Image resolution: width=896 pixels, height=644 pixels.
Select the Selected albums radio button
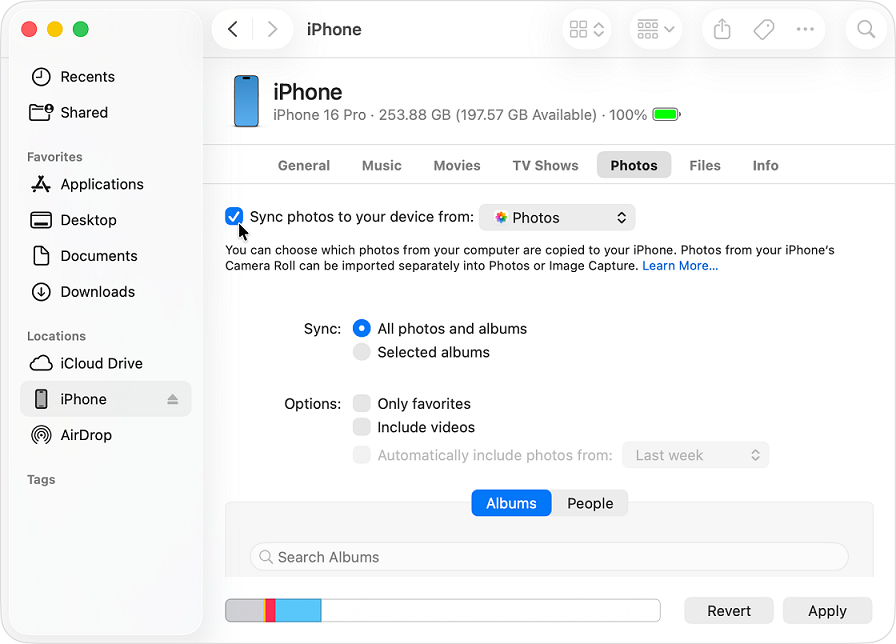tap(361, 352)
